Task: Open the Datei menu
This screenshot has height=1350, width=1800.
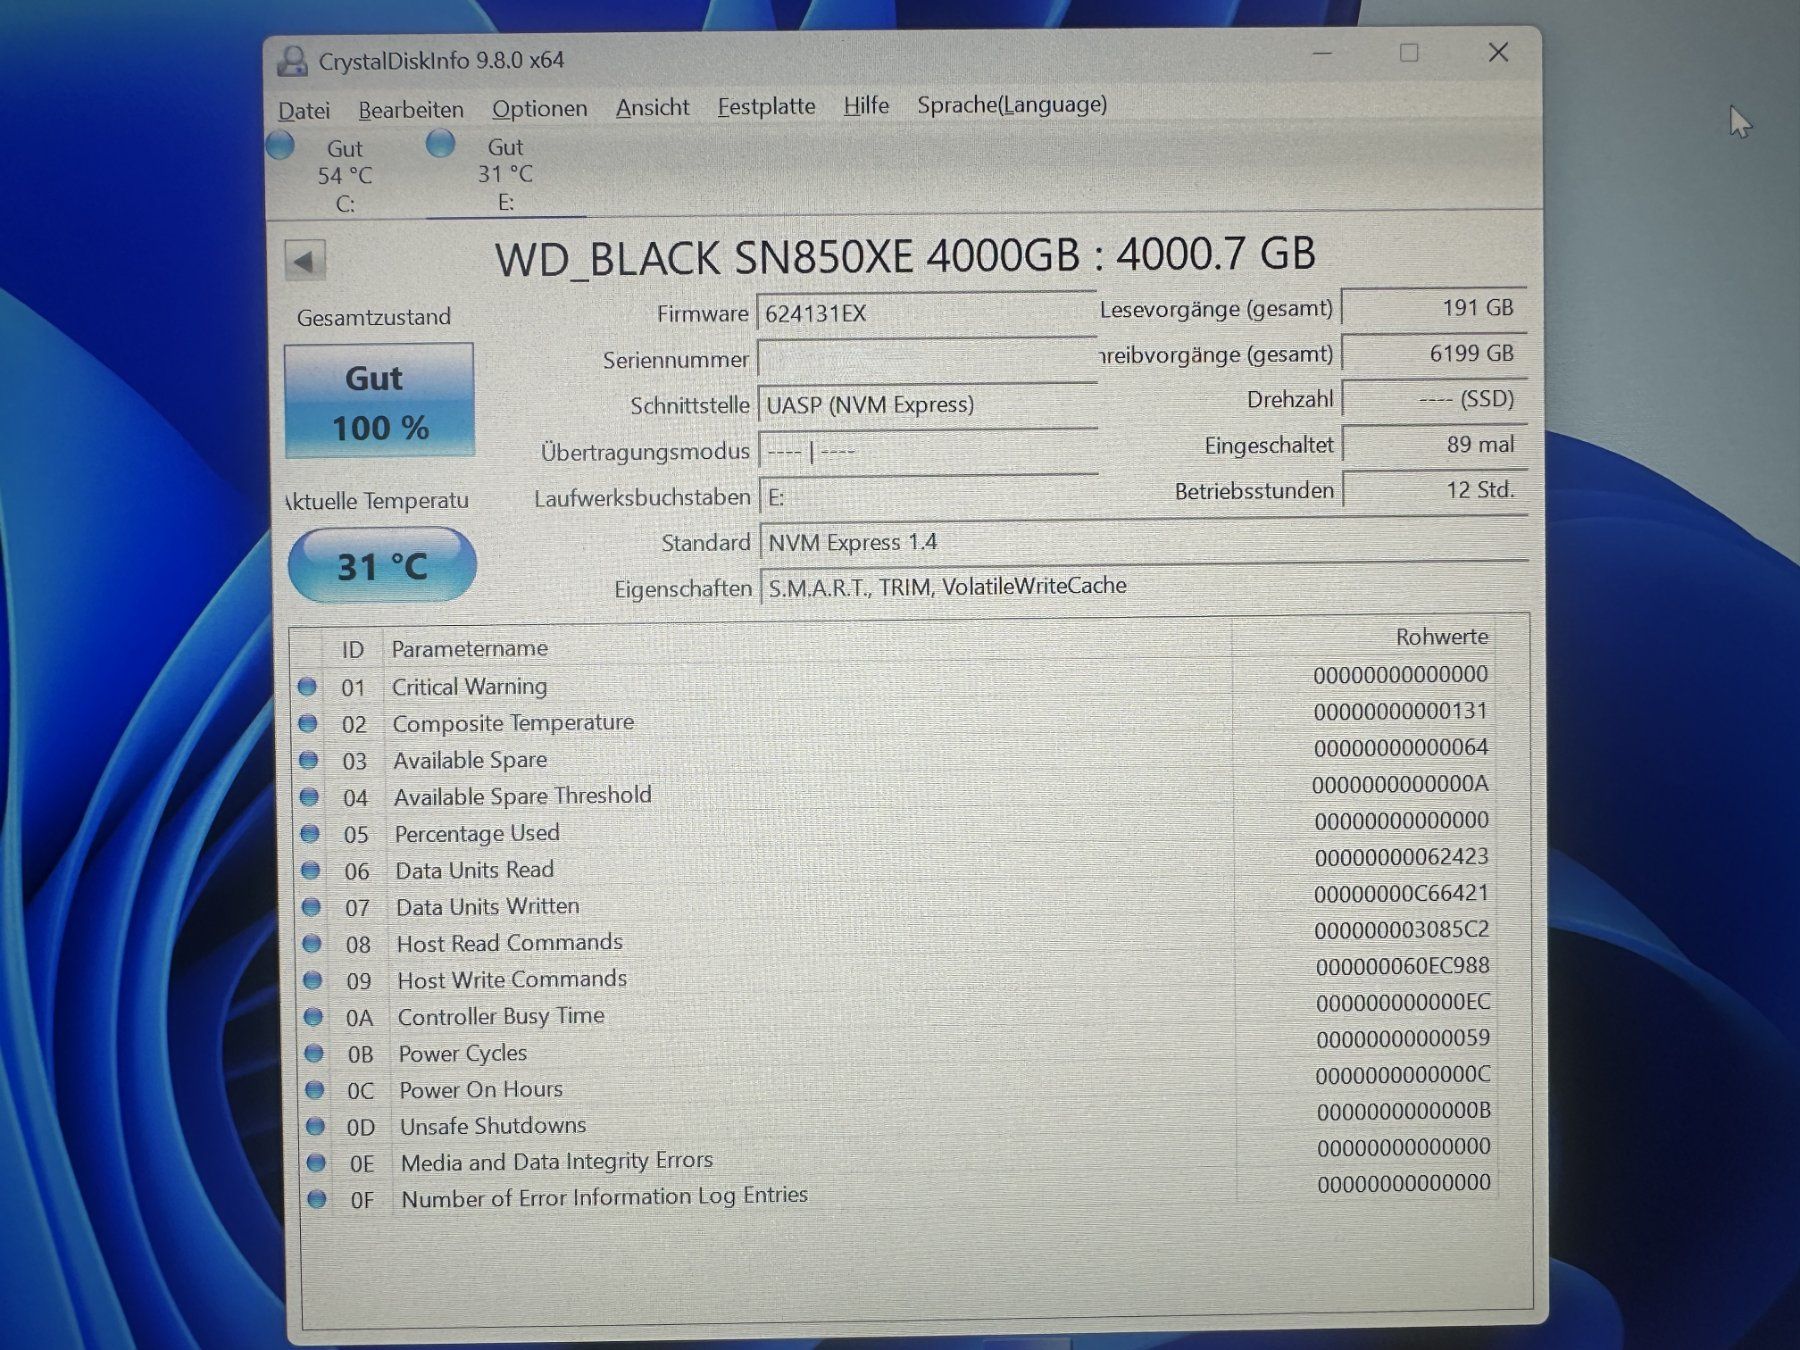Action: coord(304,110)
